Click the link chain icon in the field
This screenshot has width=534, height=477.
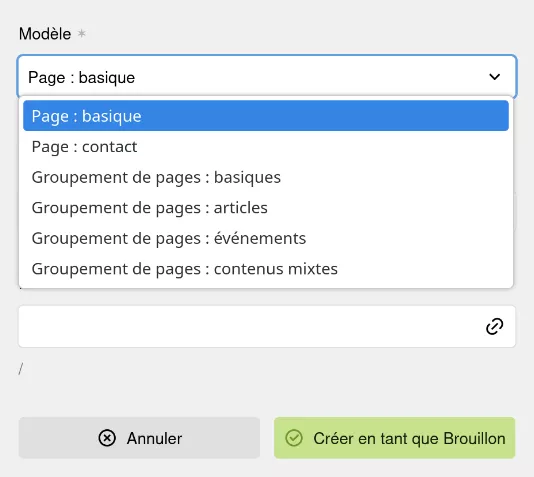click(x=494, y=327)
